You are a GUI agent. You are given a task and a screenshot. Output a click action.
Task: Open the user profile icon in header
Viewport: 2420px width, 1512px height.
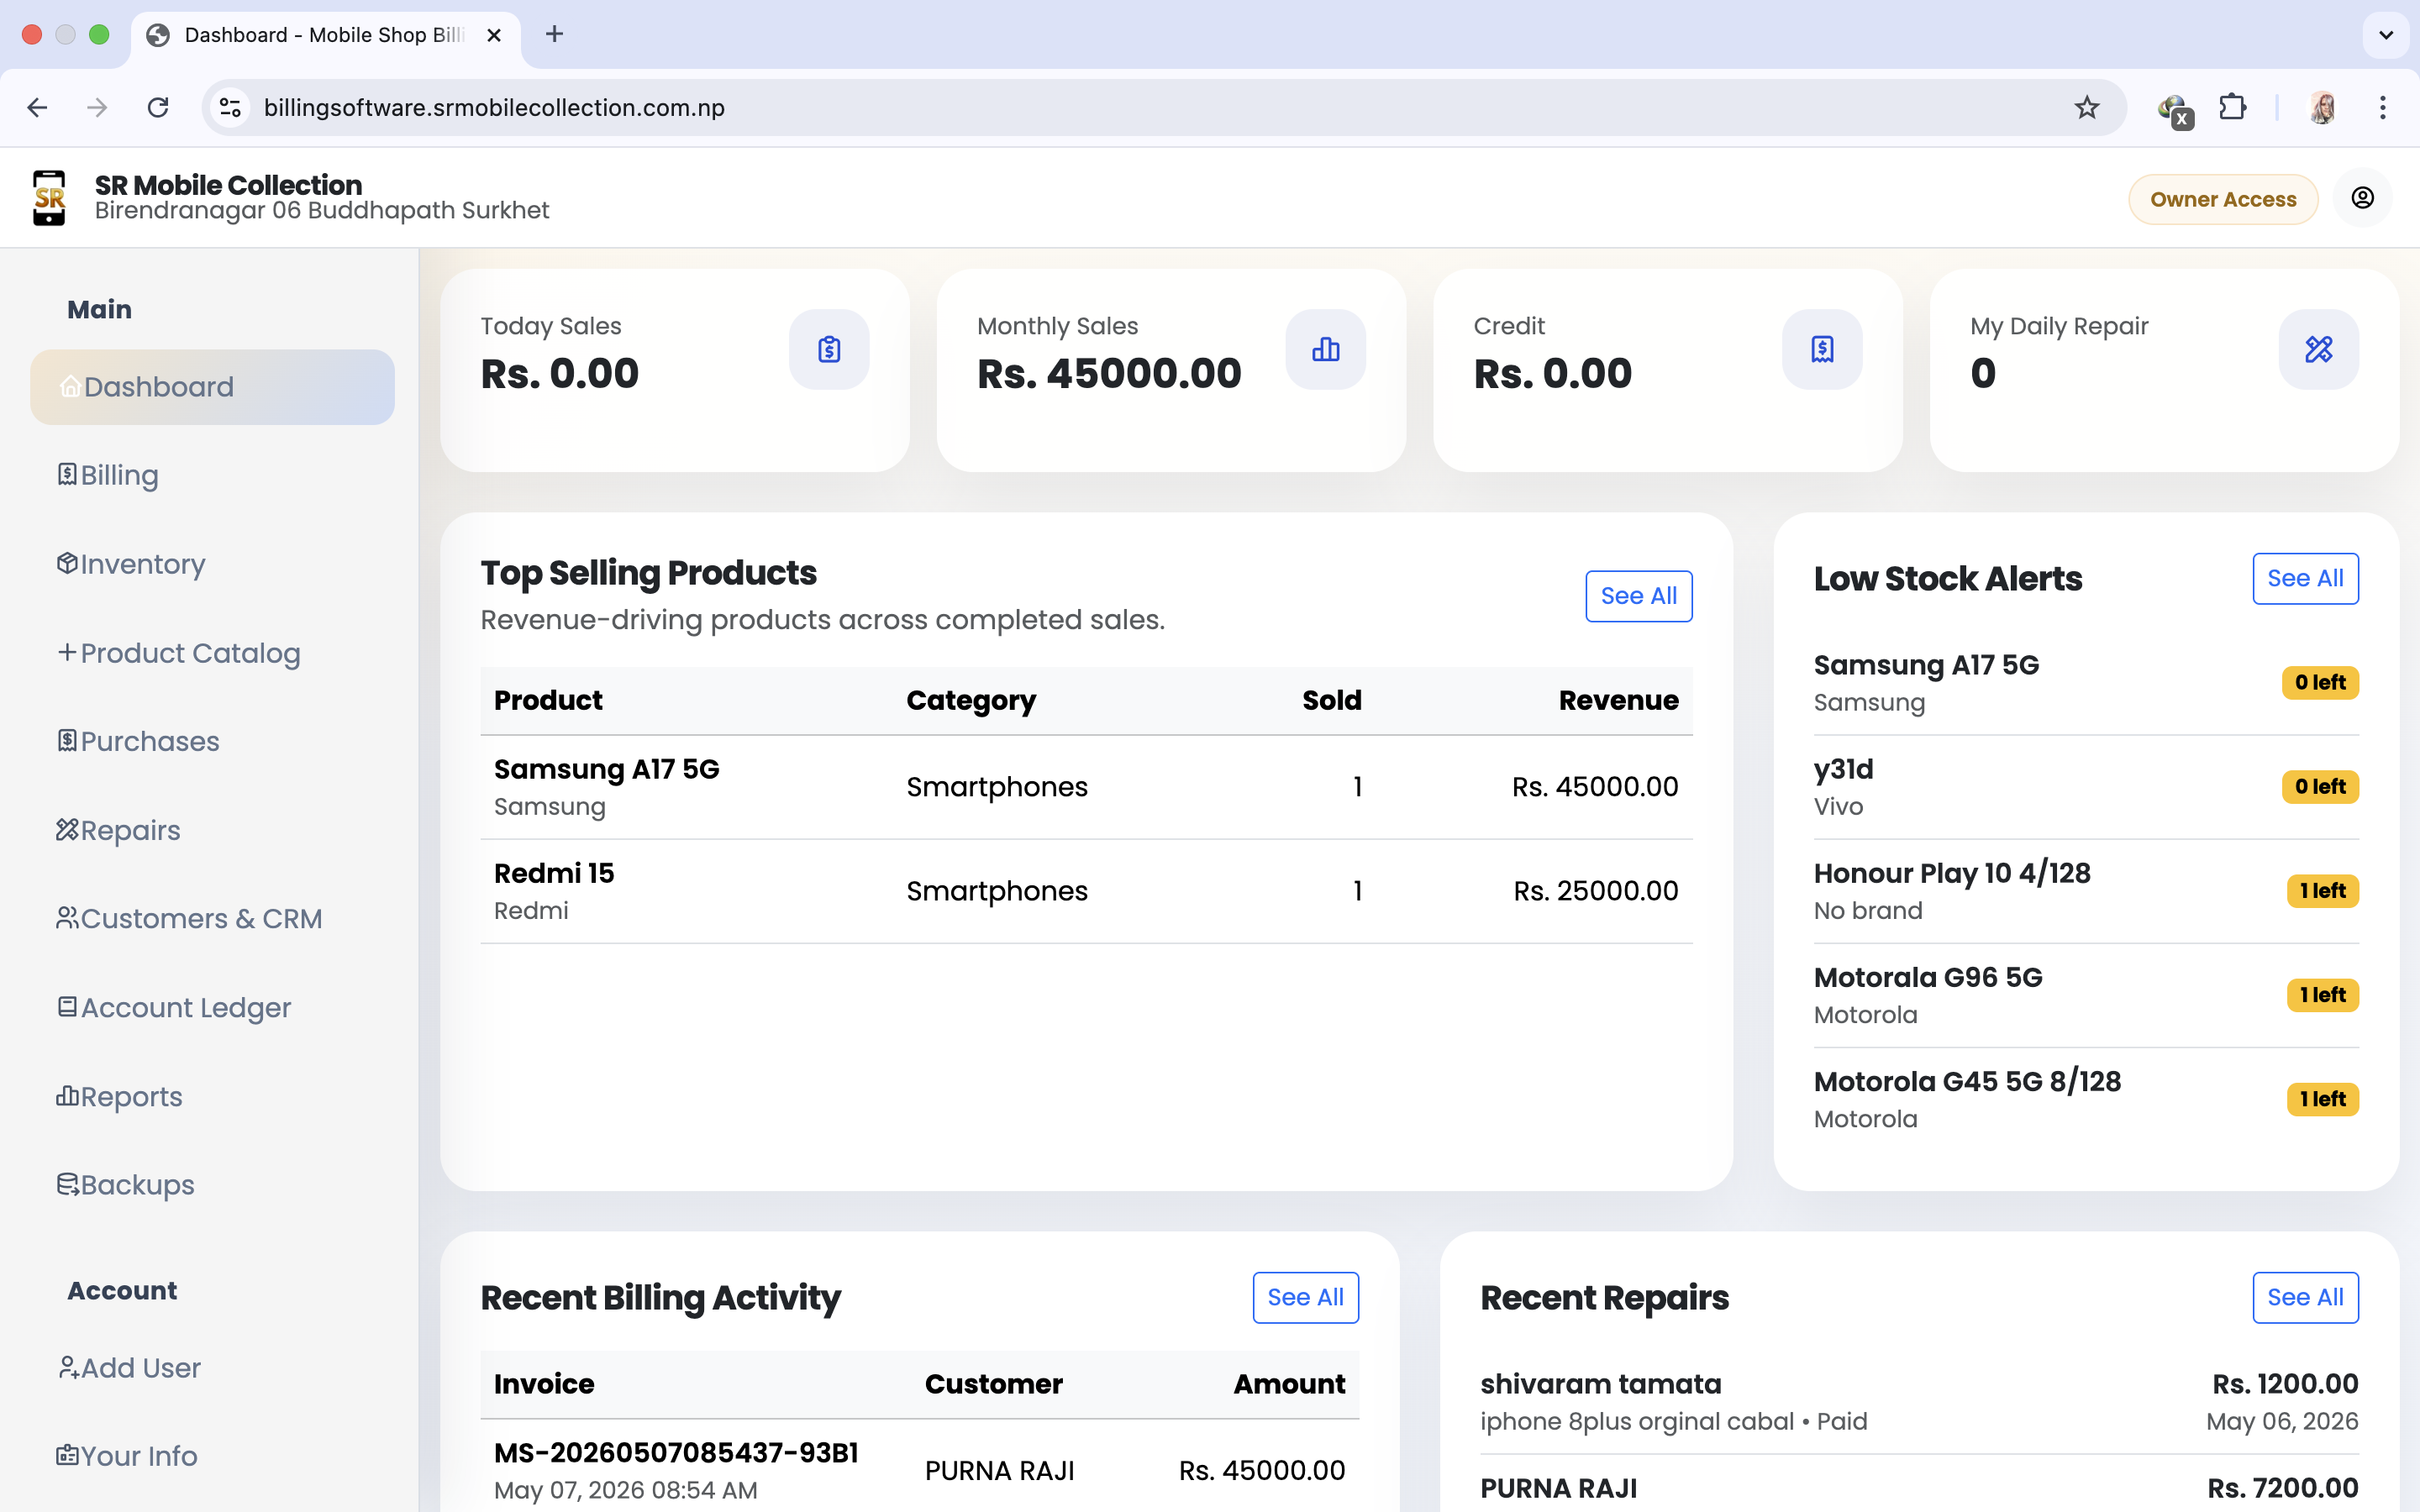tap(2362, 198)
